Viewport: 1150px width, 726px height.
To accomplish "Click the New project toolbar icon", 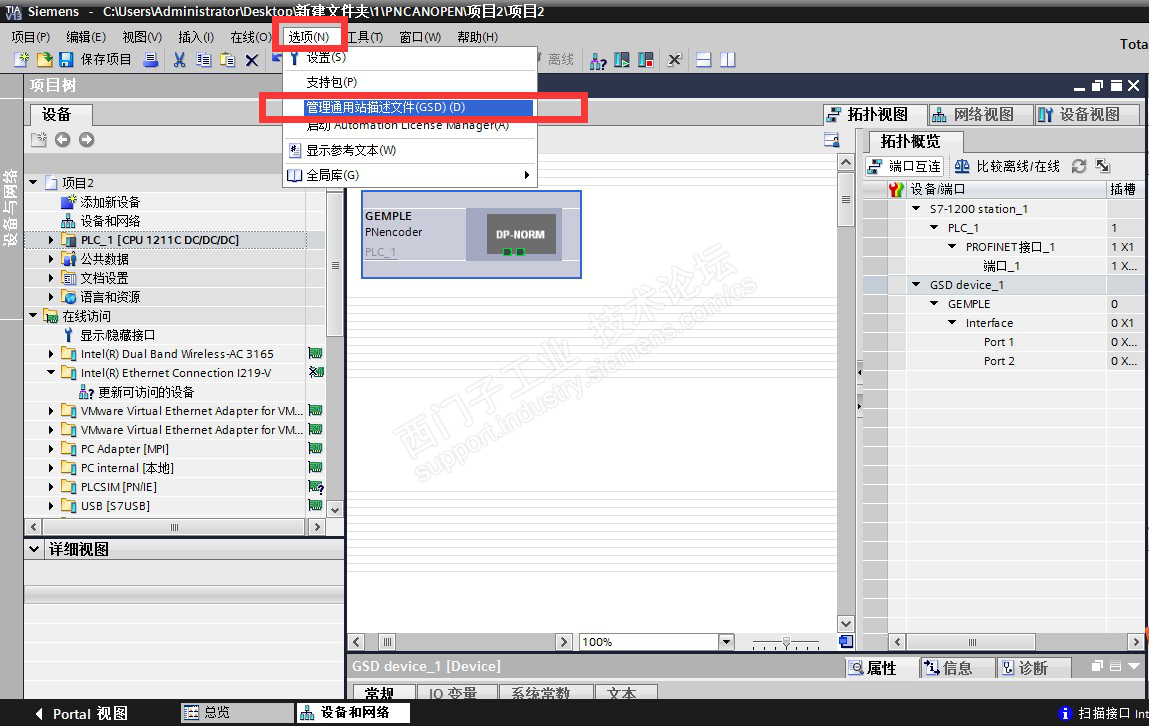I will click(x=22, y=60).
